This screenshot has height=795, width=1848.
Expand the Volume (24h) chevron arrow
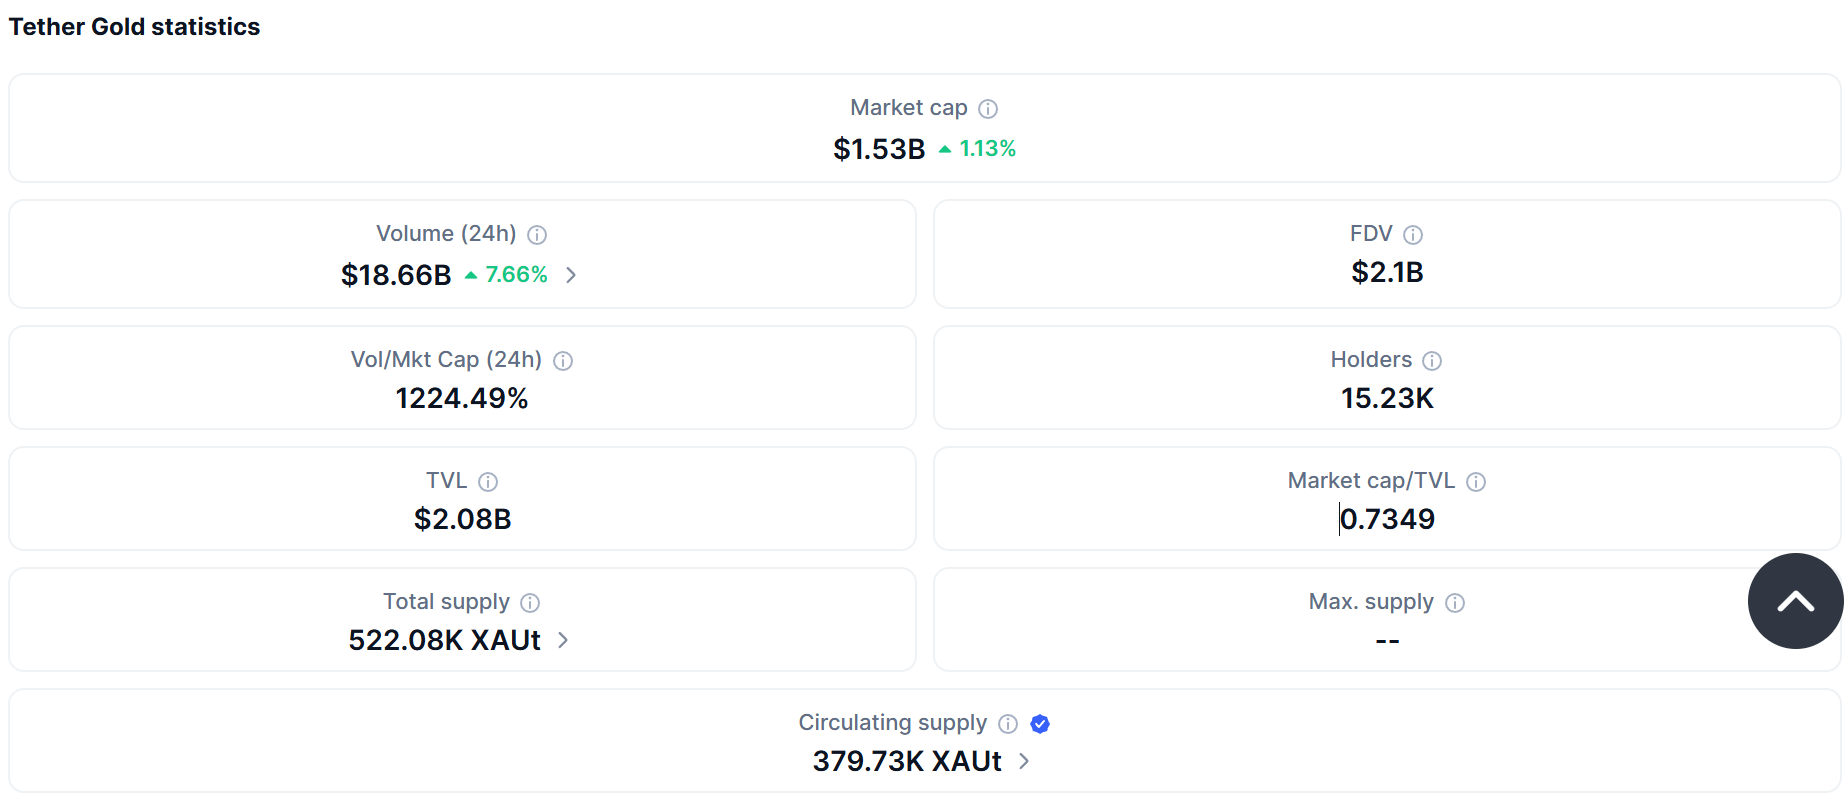571,275
